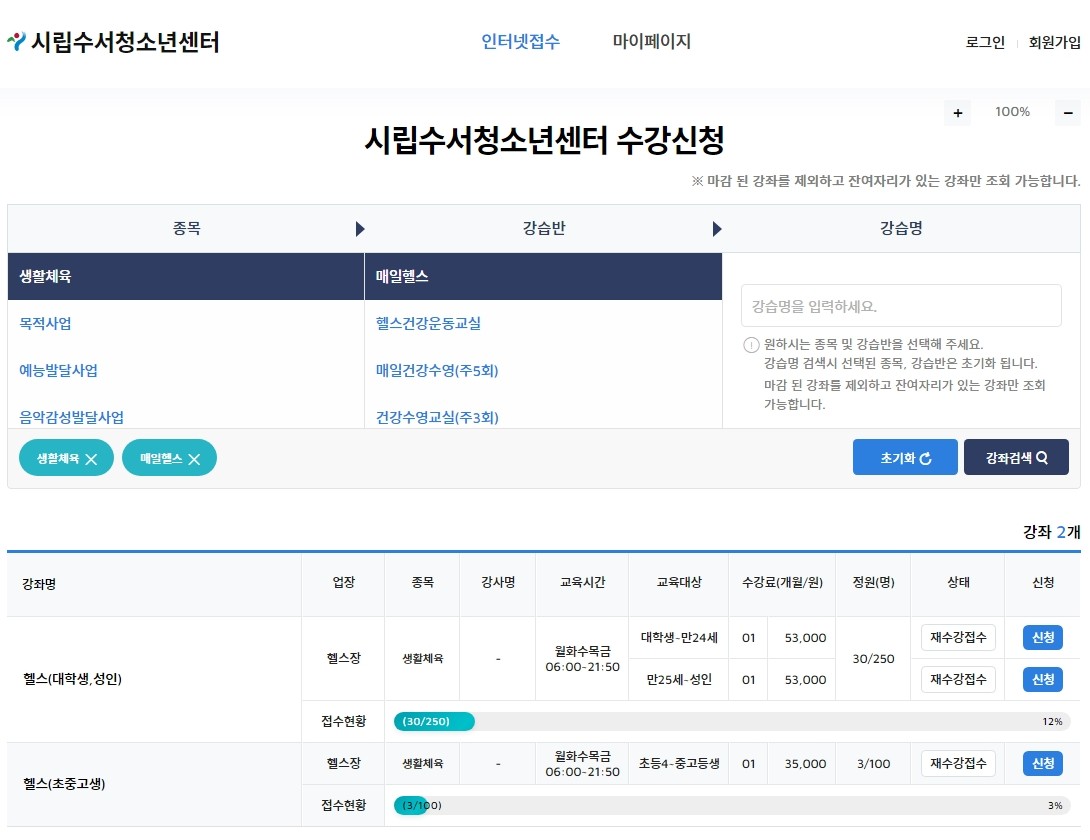Click the 시립수서청소년센터 logo icon

point(18,41)
